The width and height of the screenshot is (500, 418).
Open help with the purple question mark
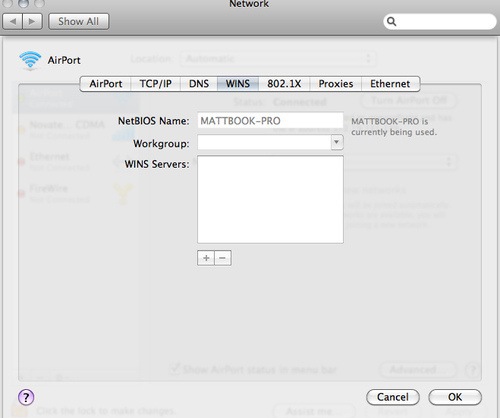[x=26, y=397]
